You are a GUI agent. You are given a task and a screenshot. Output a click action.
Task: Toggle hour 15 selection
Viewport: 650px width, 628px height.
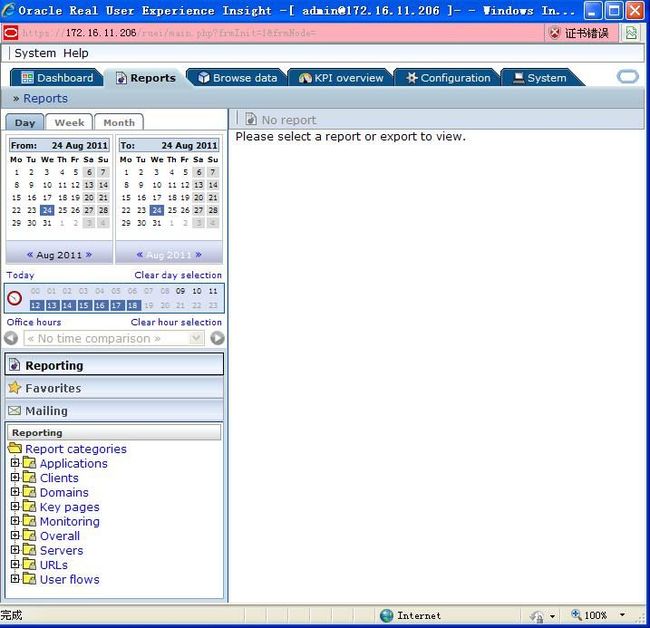83,306
